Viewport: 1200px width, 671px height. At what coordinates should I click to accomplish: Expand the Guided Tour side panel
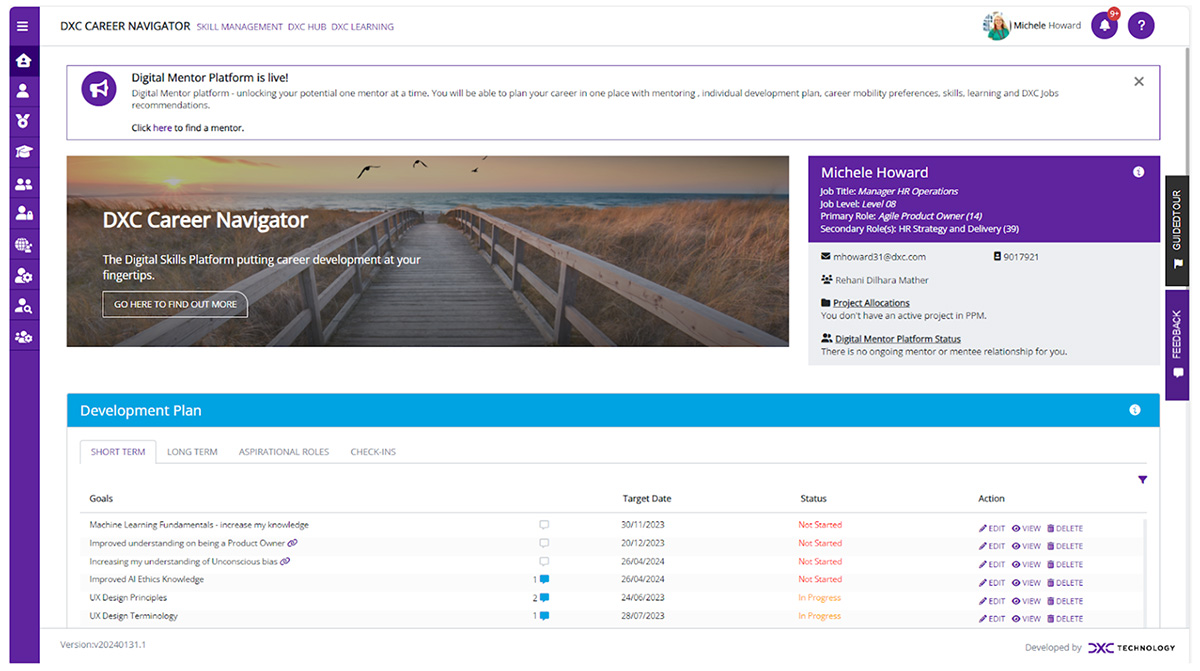click(1177, 229)
